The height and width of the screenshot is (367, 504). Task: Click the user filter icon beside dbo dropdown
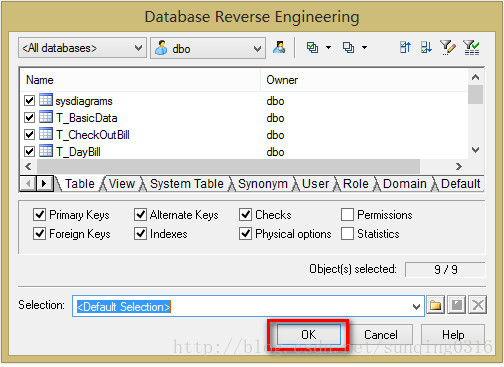click(279, 48)
